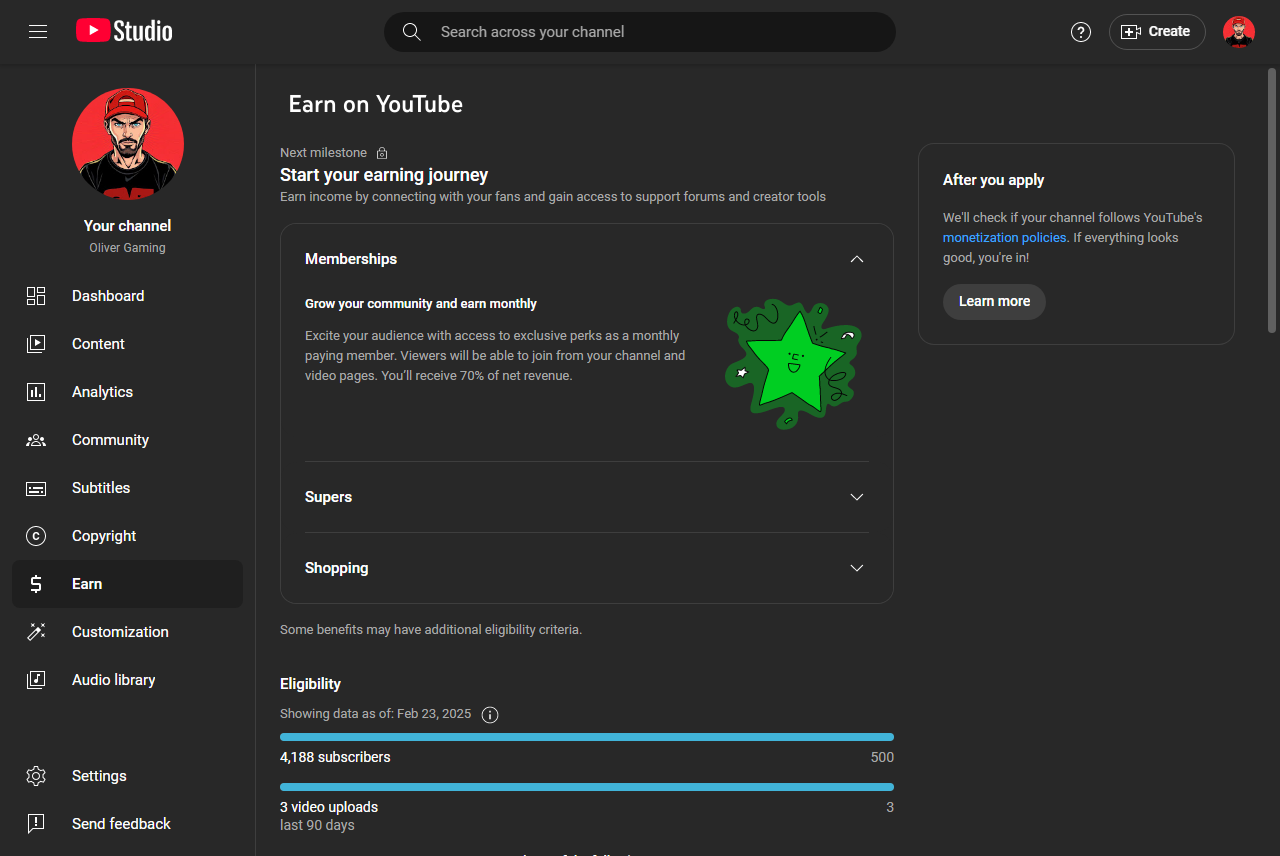1280x856 pixels.
Task: Click the info icon beside the eligibility date
Action: click(490, 714)
